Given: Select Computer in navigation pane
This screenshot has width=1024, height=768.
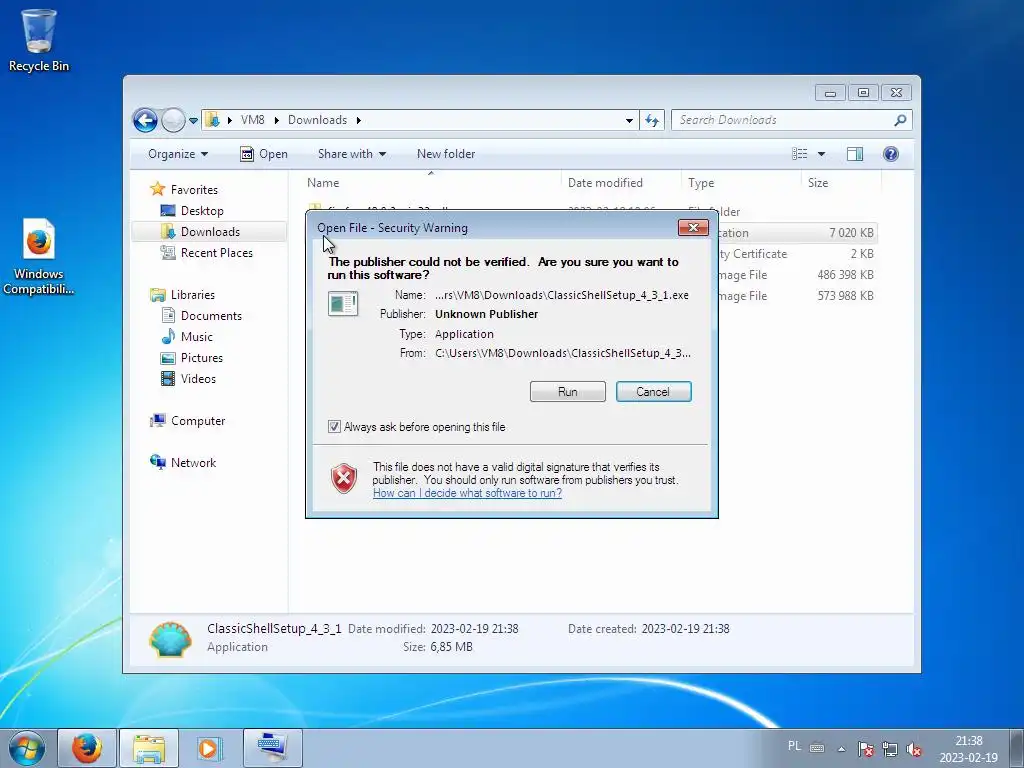Looking at the screenshot, I should (x=188, y=421).
